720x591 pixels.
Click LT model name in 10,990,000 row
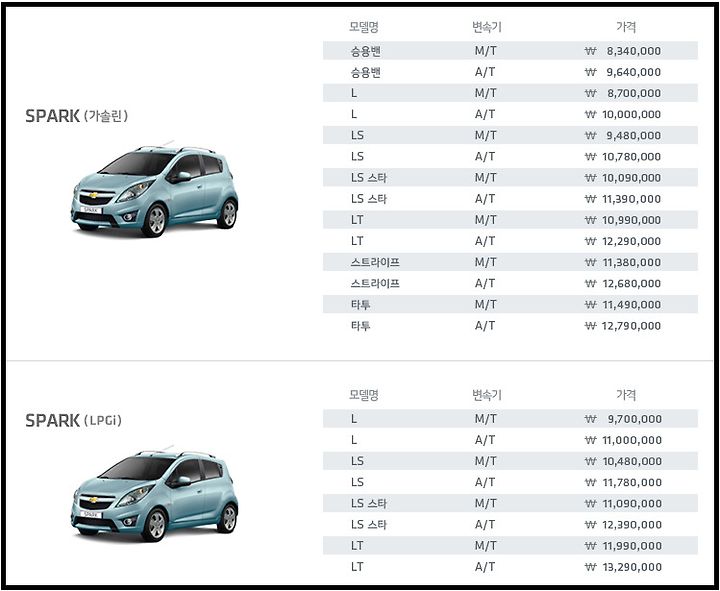click(x=357, y=220)
